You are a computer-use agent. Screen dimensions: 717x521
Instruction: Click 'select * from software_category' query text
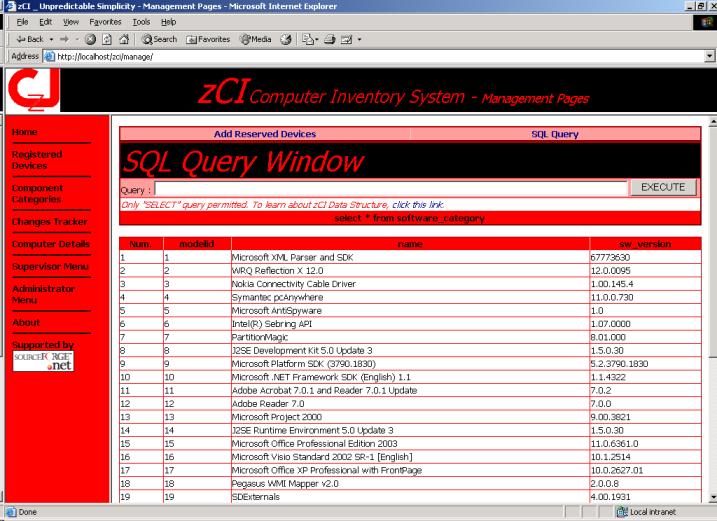pyautogui.click(x=410, y=218)
